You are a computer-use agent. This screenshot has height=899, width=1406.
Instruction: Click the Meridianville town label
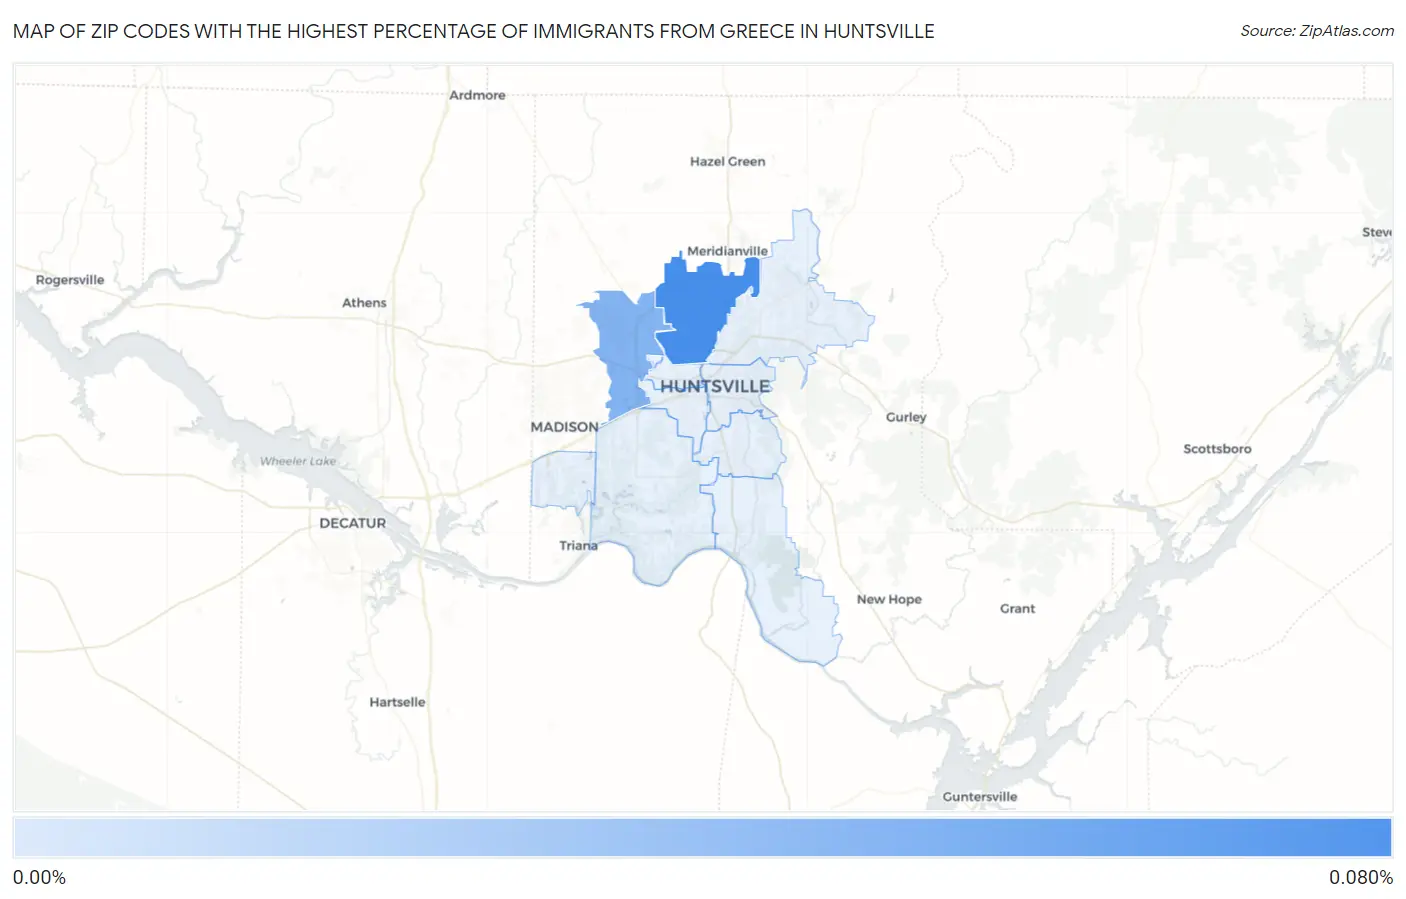coord(727,251)
